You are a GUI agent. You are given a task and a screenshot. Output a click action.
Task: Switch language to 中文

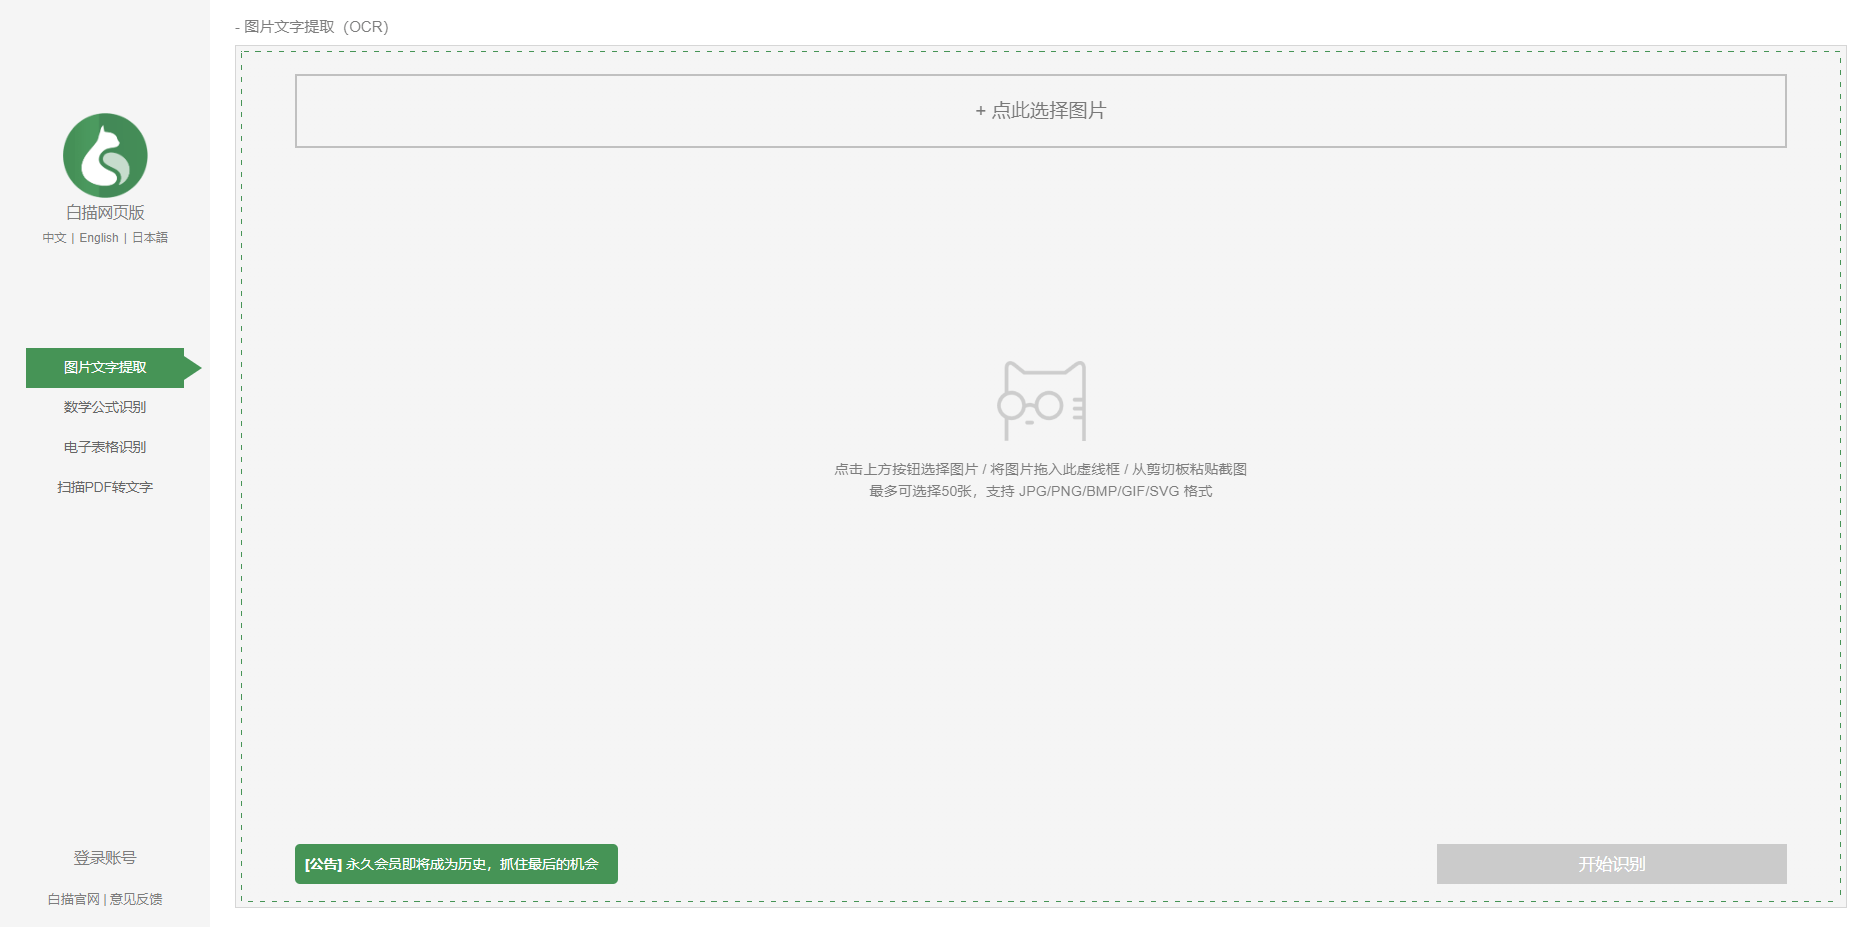tap(54, 238)
